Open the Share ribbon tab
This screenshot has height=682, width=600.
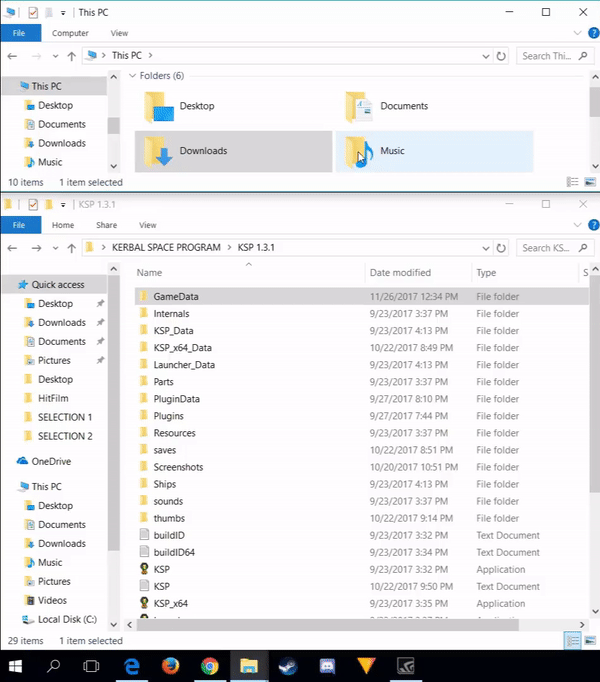click(x=107, y=225)
